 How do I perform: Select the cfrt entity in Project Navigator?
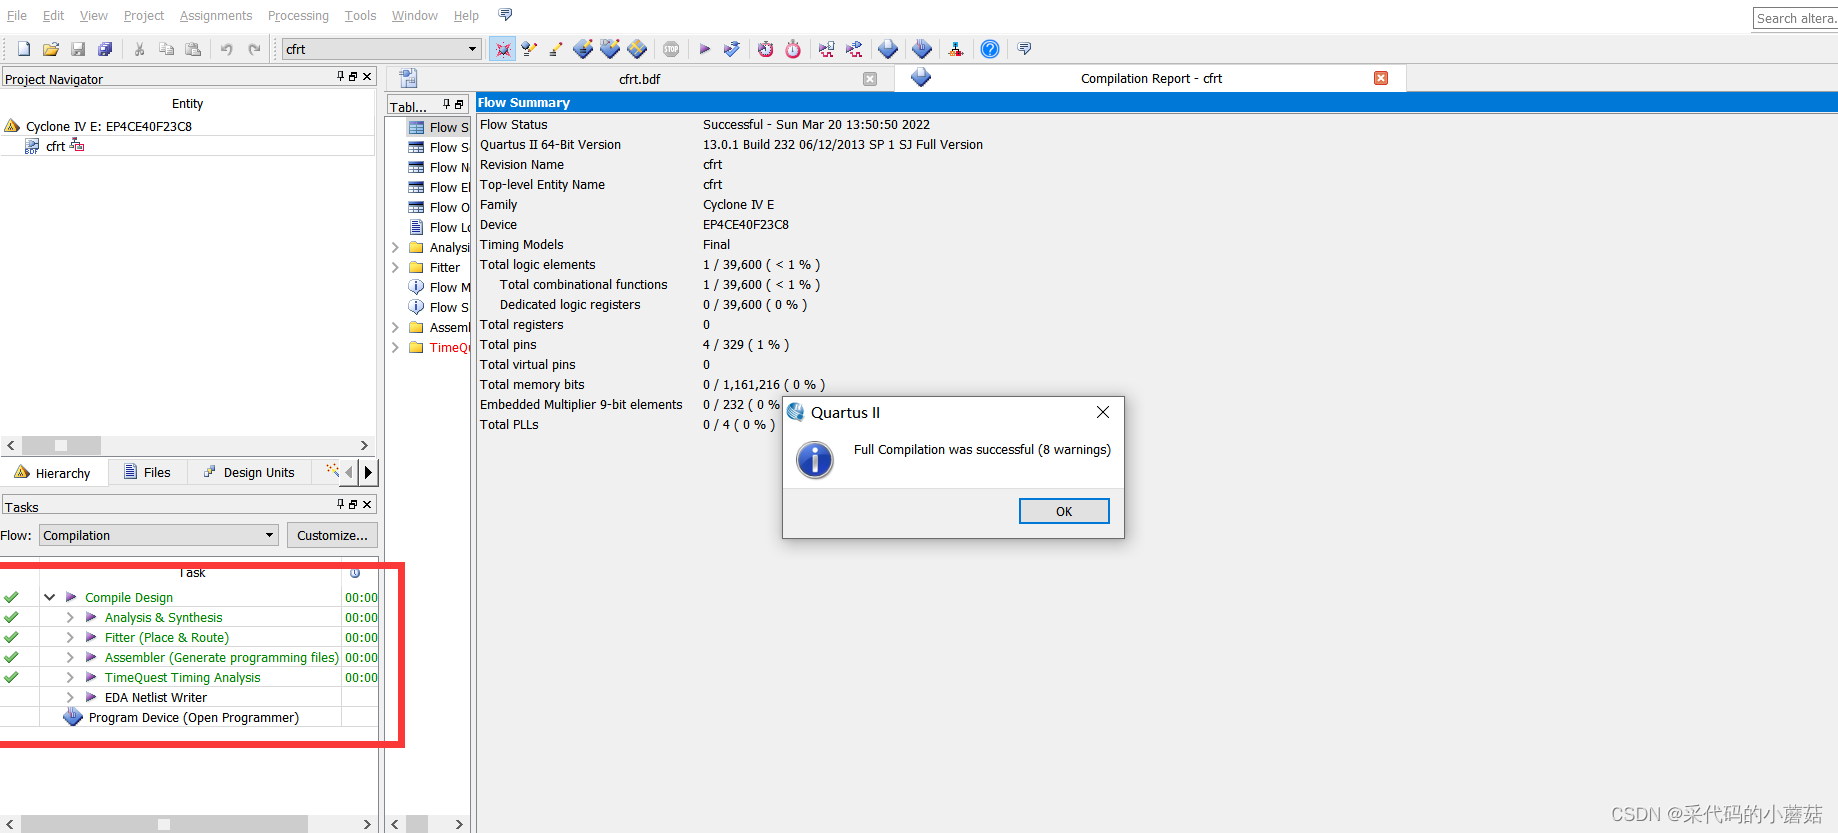[x=55, y=146]
